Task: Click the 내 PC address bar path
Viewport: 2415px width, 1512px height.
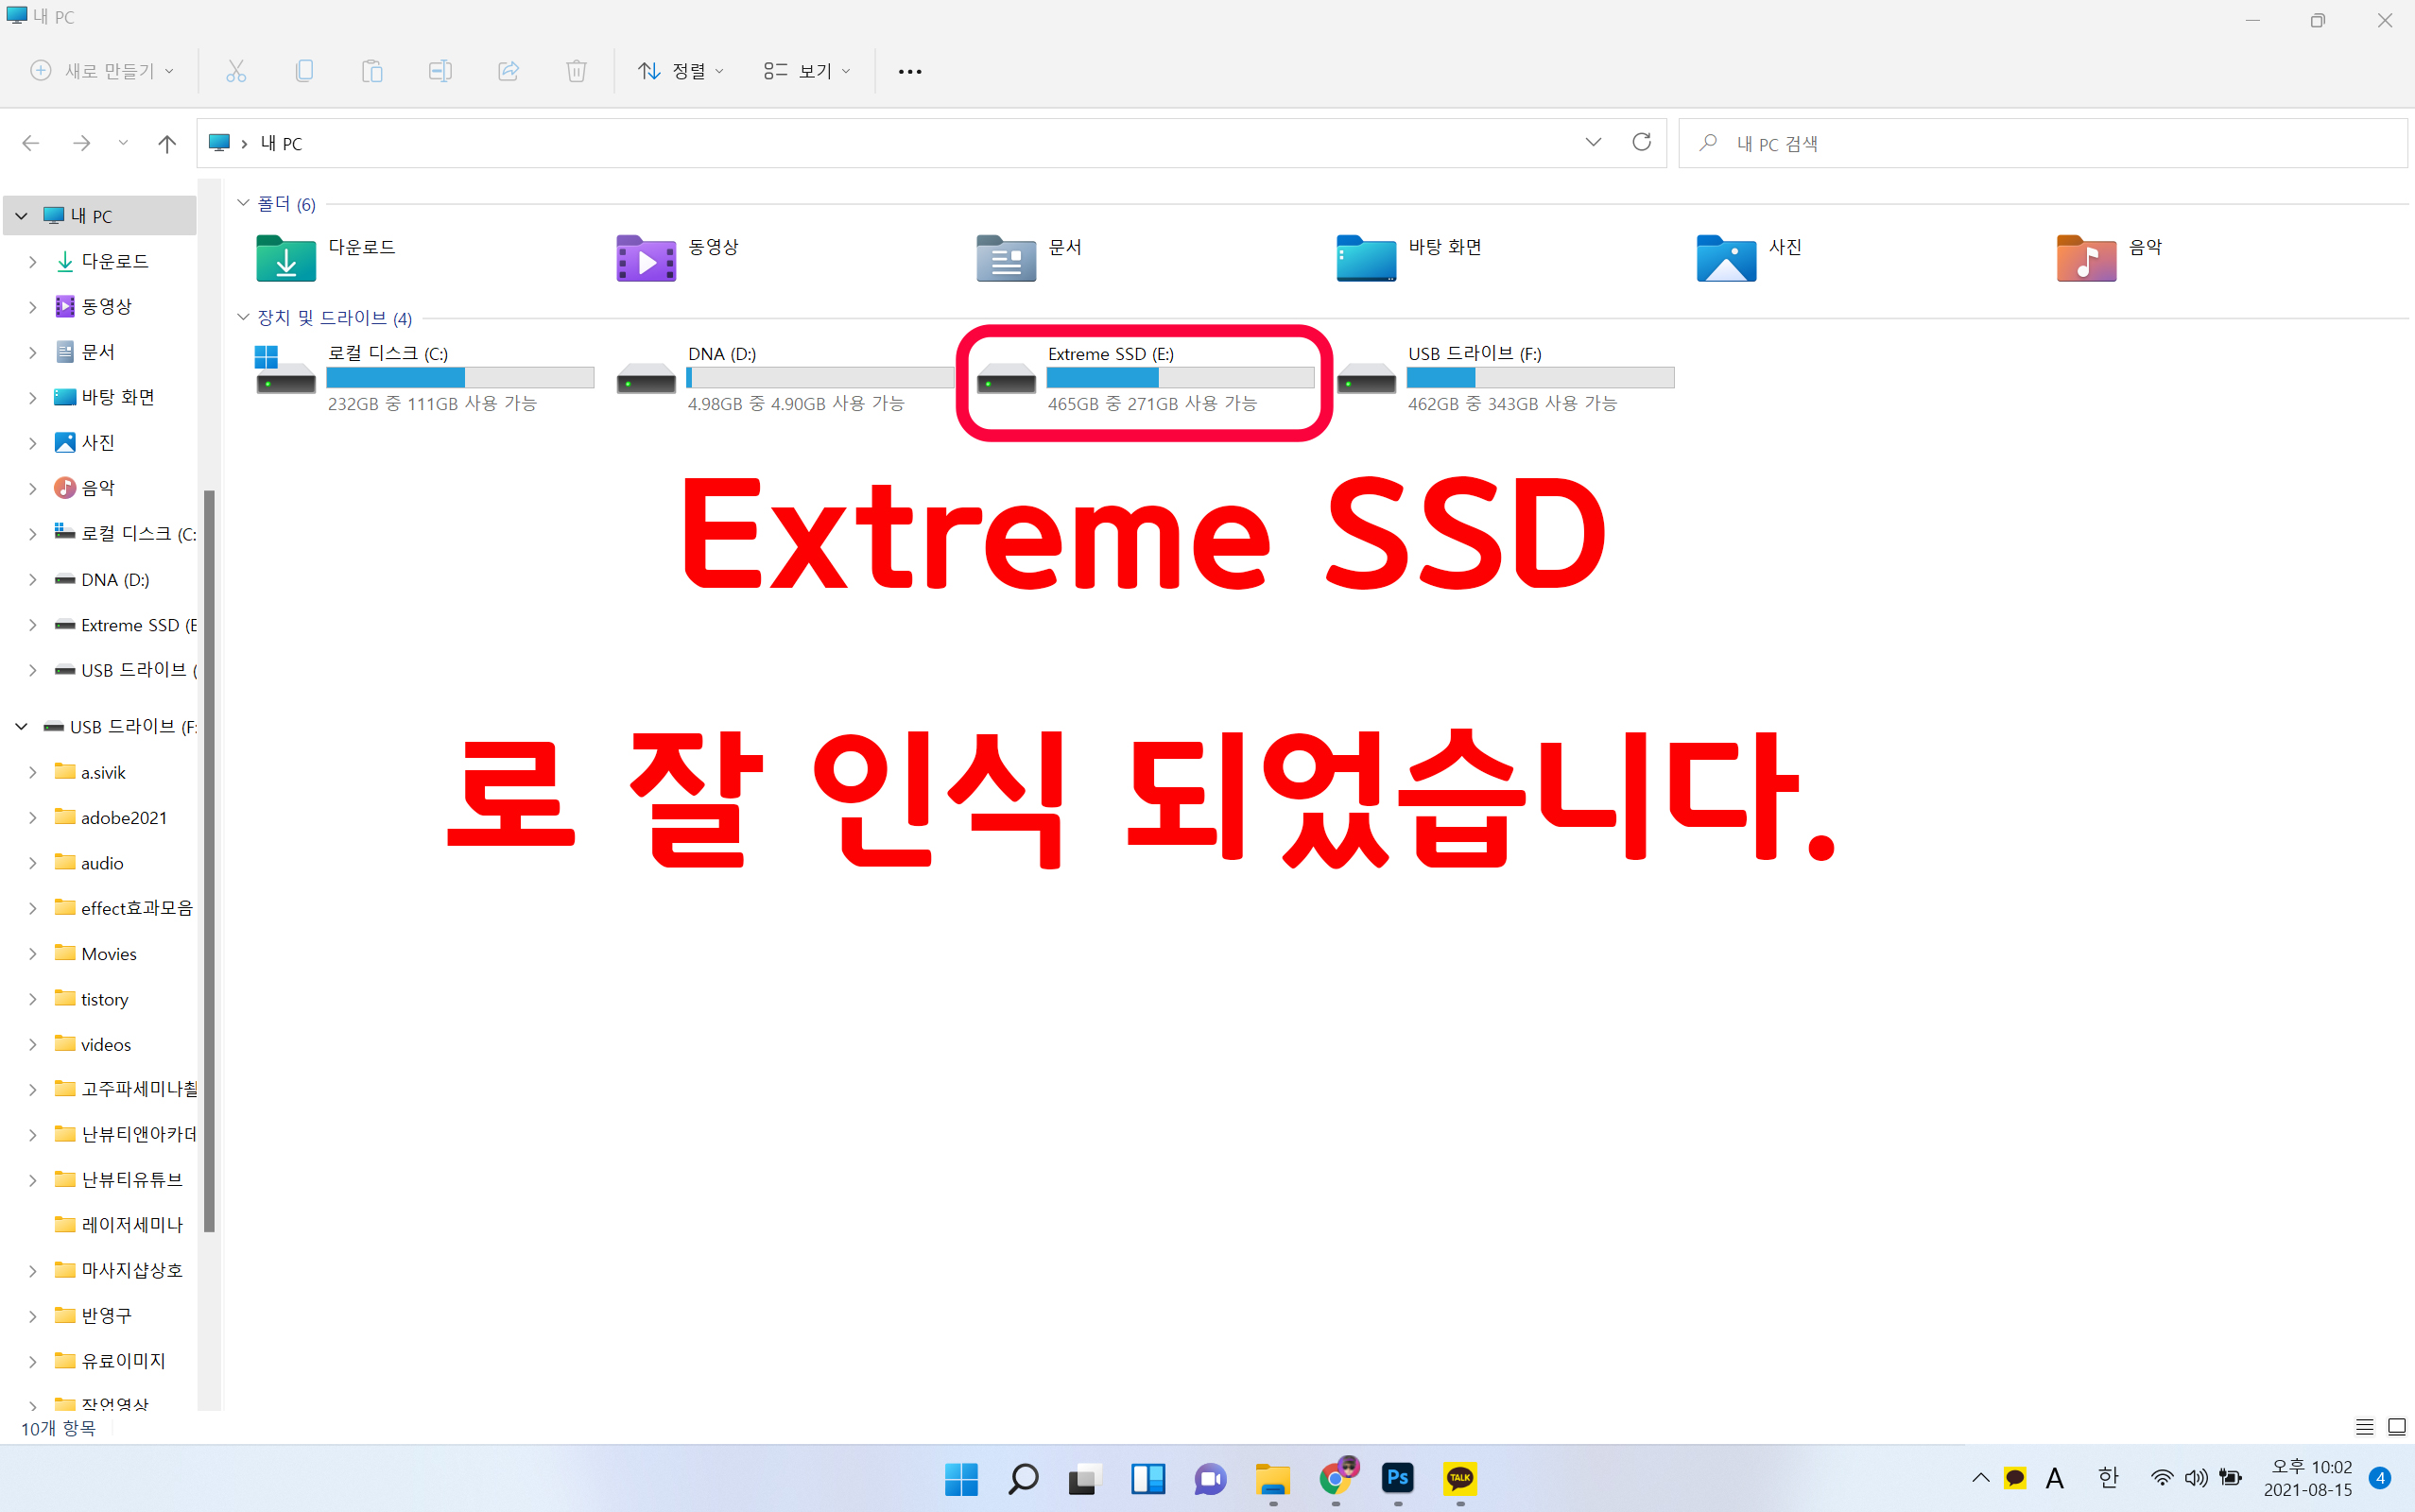Action: [281, 143]
